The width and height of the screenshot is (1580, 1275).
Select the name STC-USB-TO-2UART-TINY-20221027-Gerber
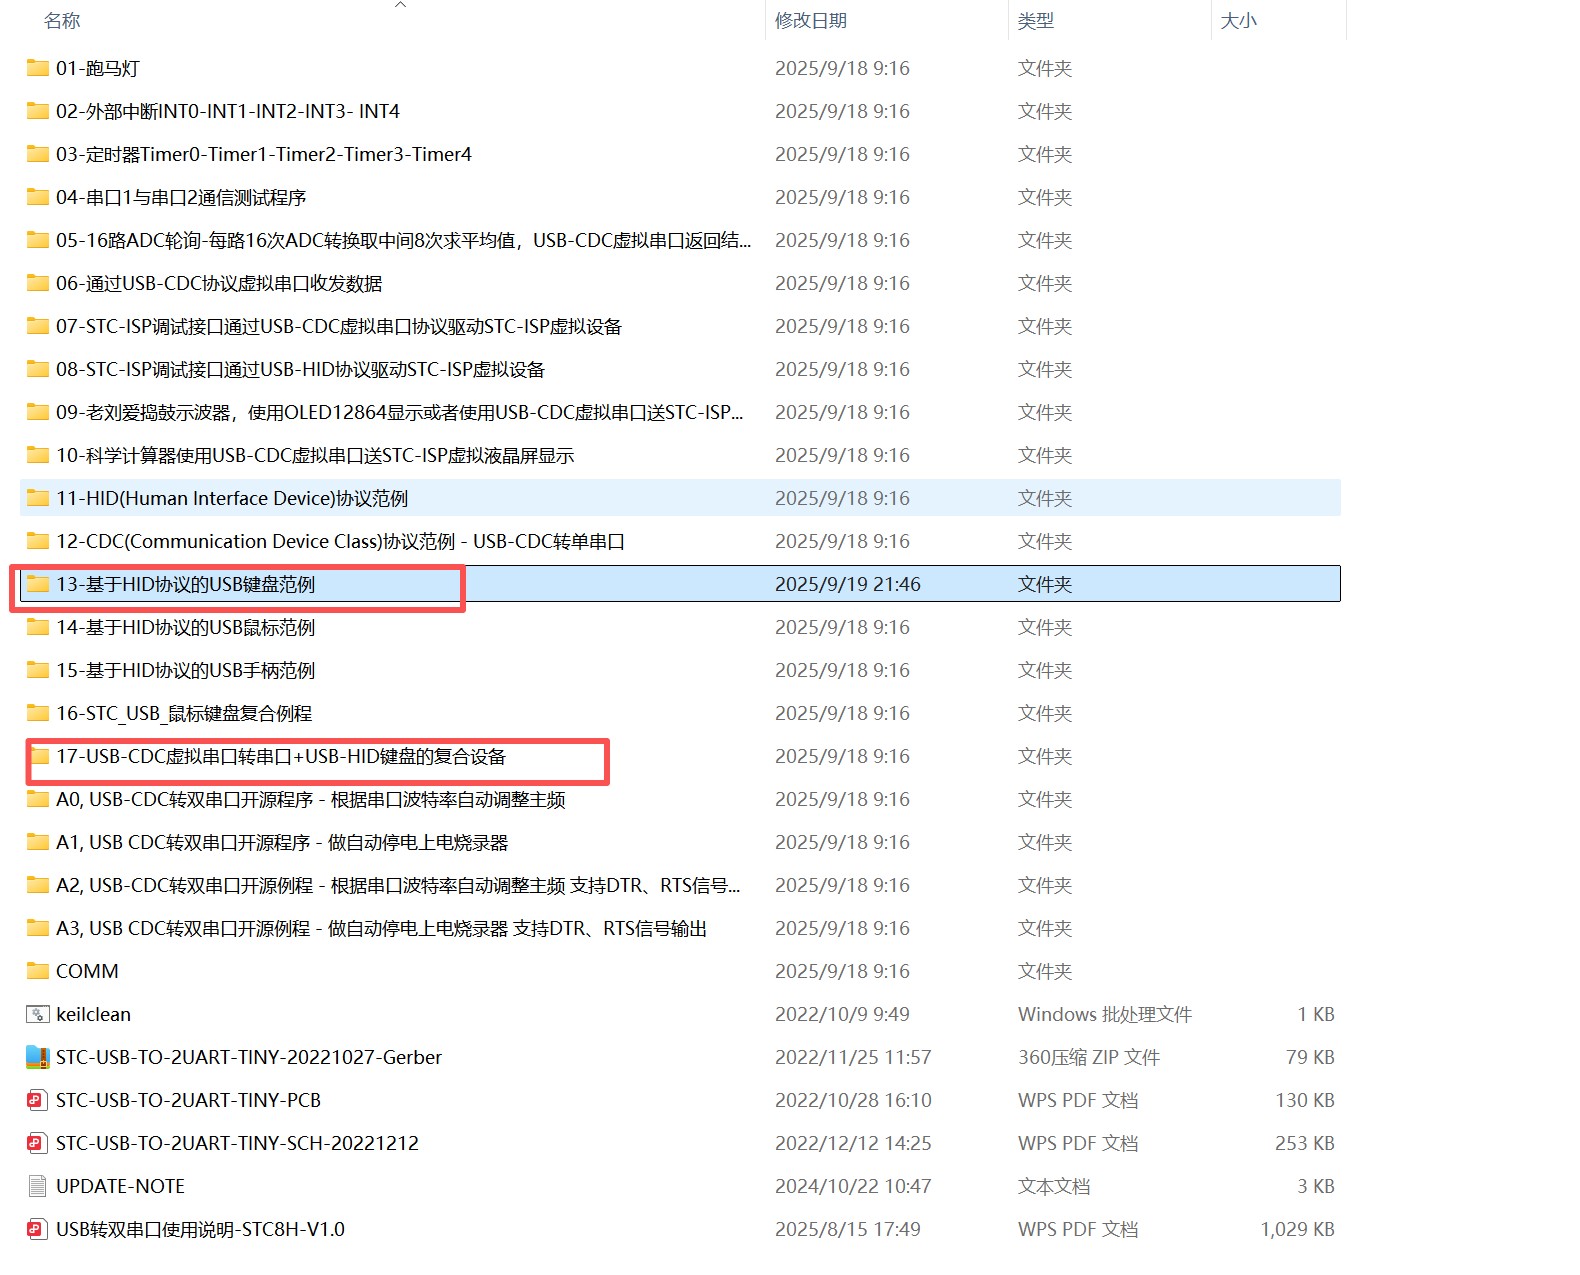[249, 1057]
